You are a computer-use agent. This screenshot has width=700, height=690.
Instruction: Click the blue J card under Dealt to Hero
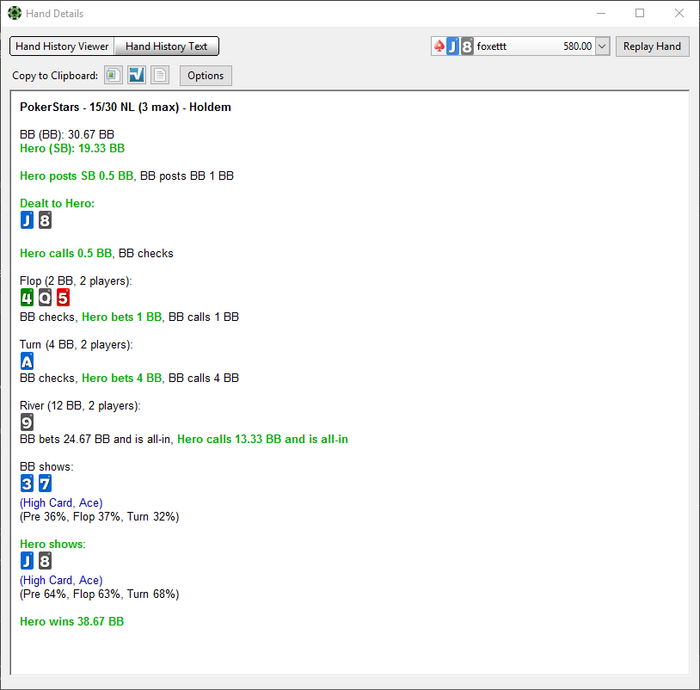click(x=27, y=220)
